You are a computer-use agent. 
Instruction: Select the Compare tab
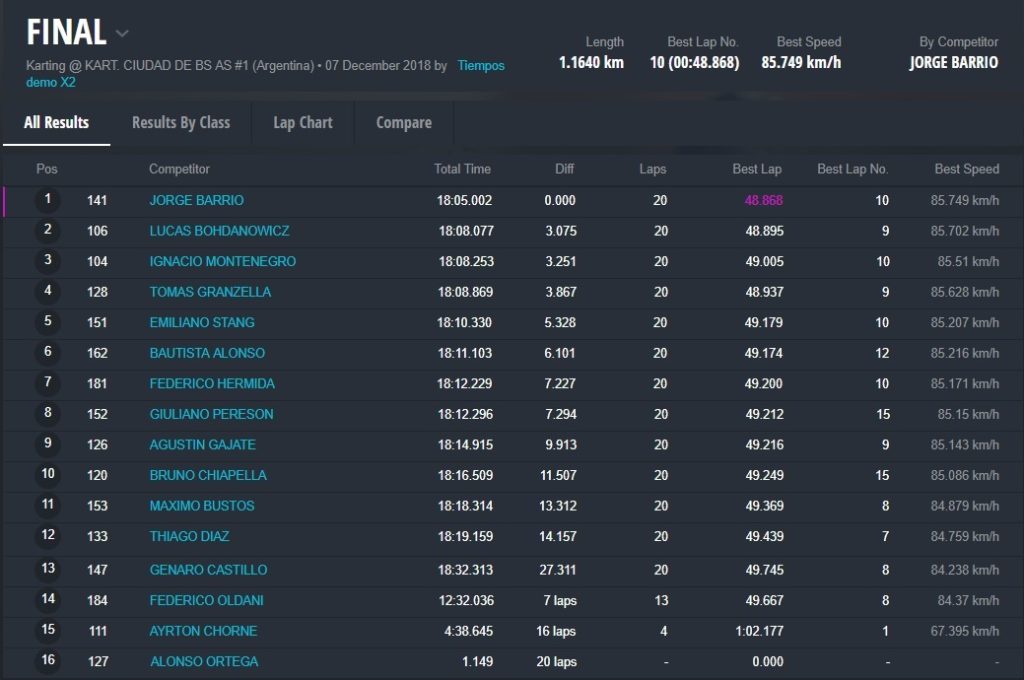(x=404, y=123)
